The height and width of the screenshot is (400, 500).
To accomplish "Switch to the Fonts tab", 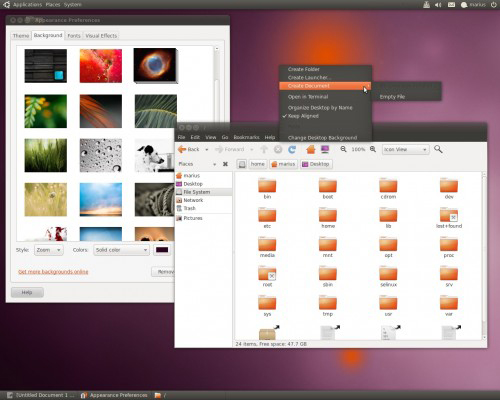I will (x=74, y=36).
